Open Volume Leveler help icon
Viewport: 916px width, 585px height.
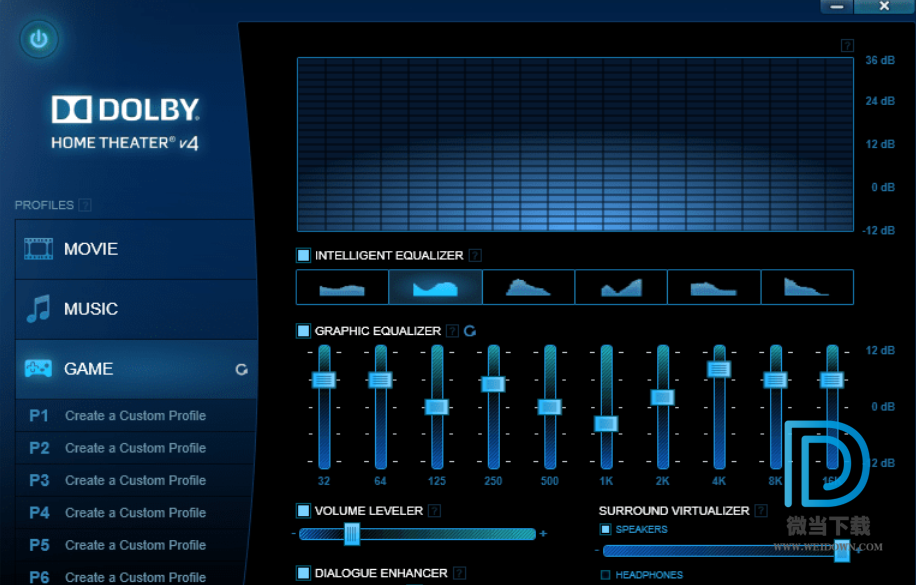[x=434, y=511]
